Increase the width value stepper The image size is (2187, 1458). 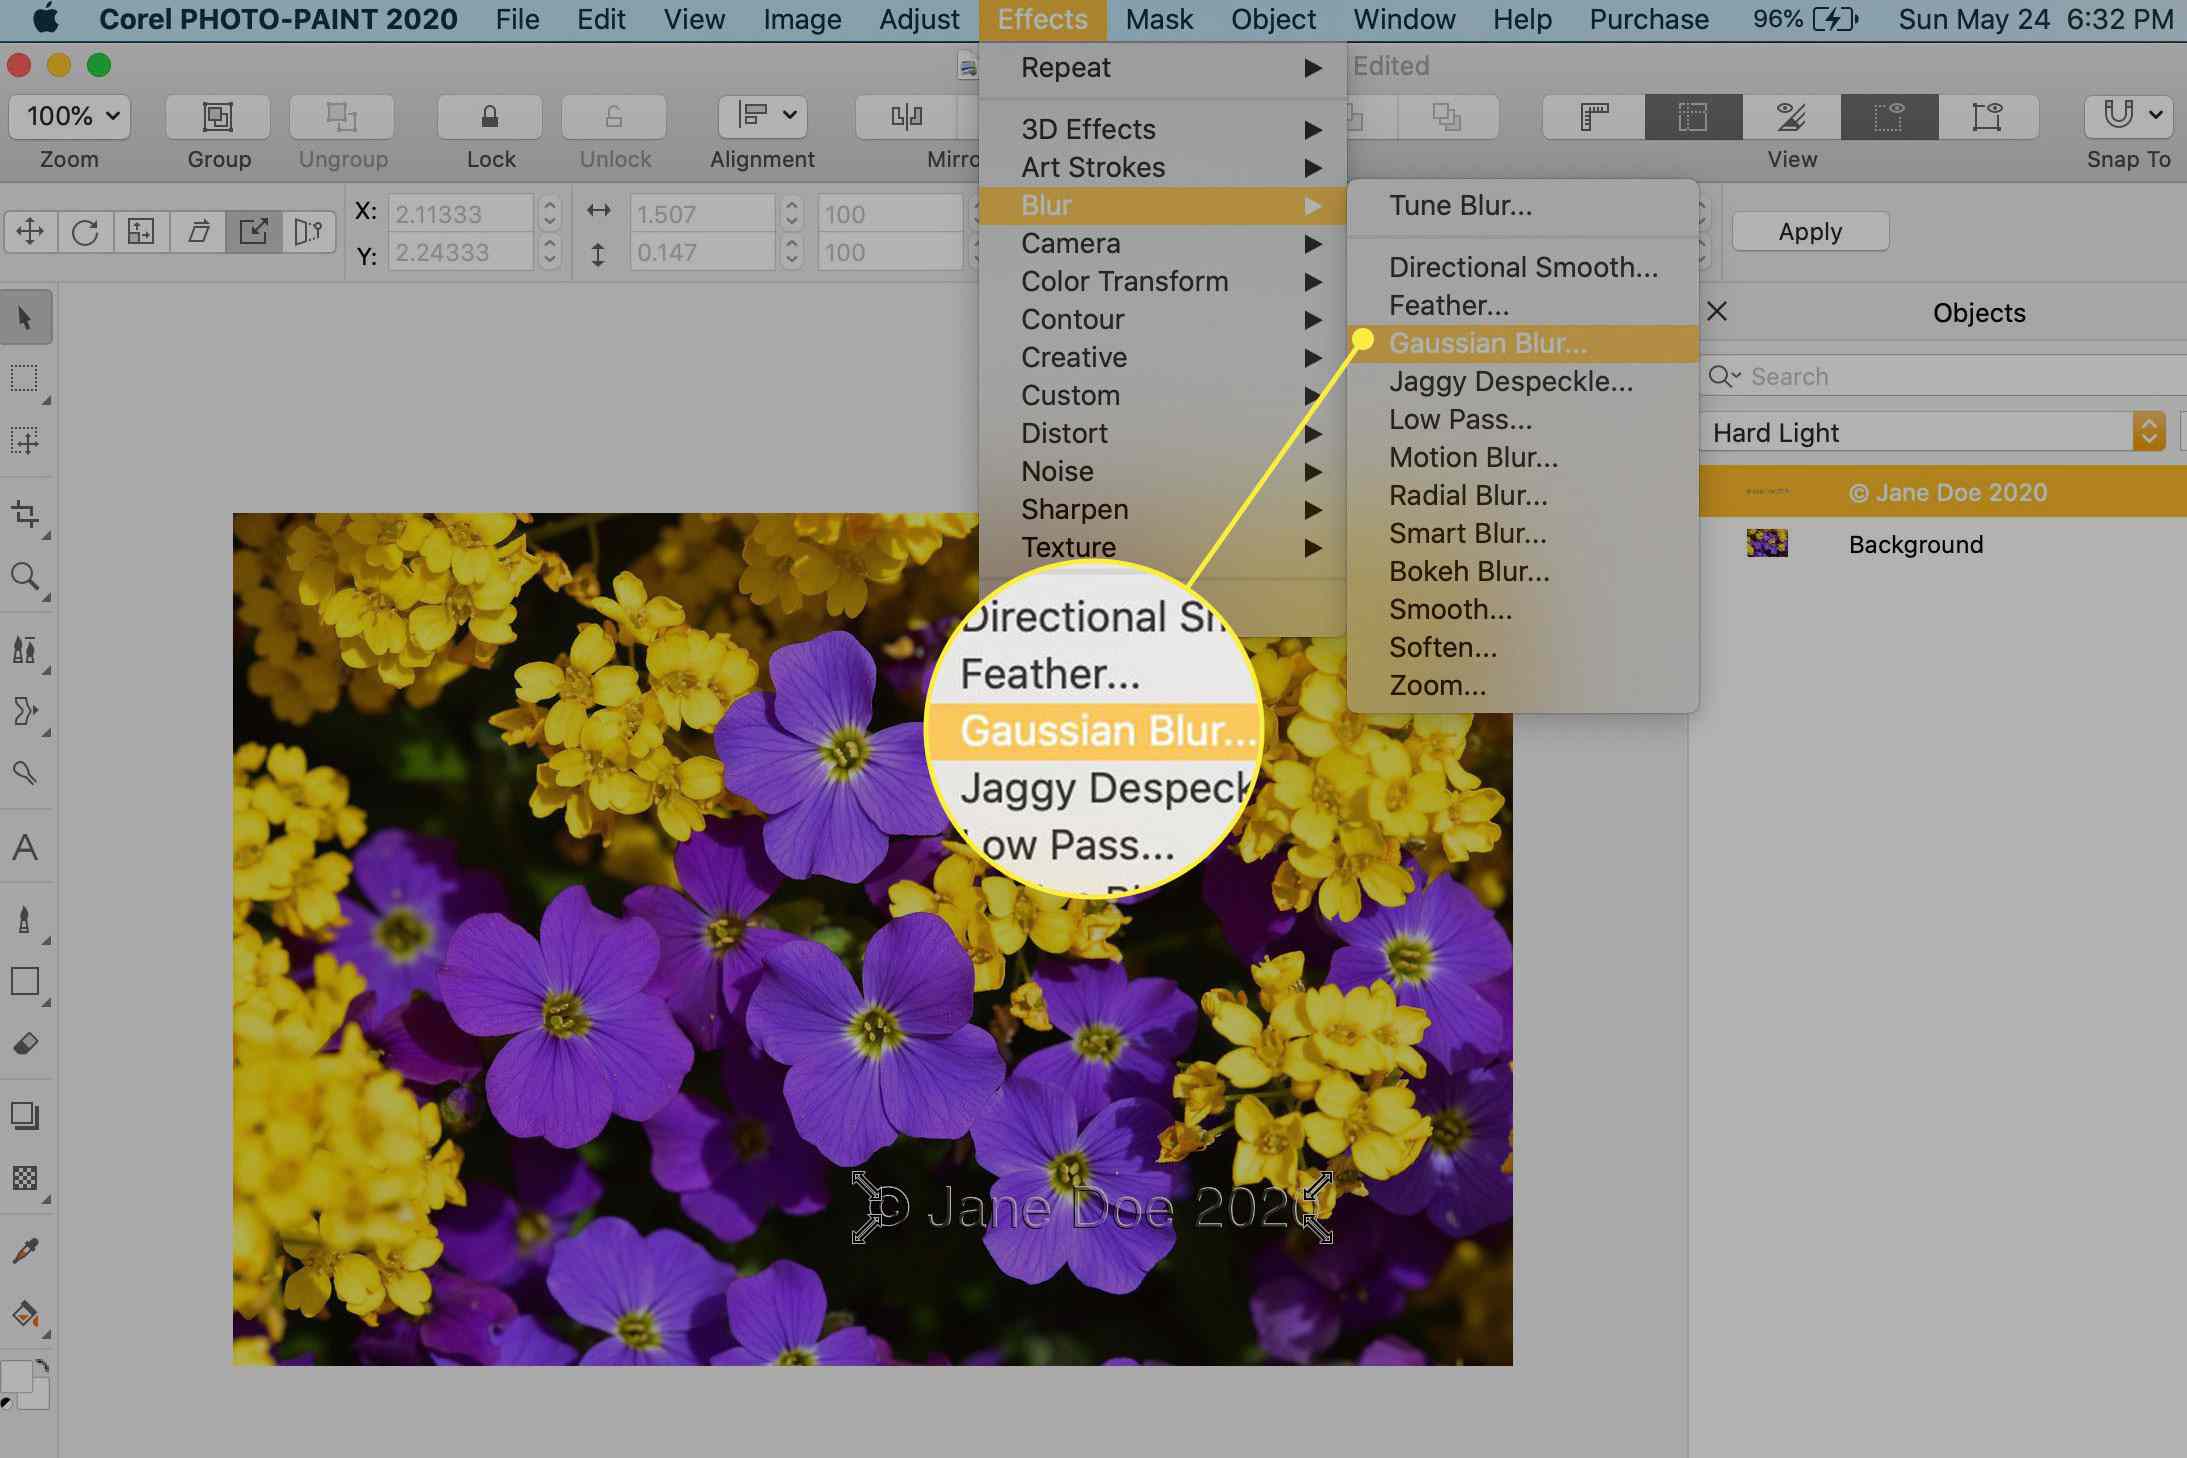[792, 206]
